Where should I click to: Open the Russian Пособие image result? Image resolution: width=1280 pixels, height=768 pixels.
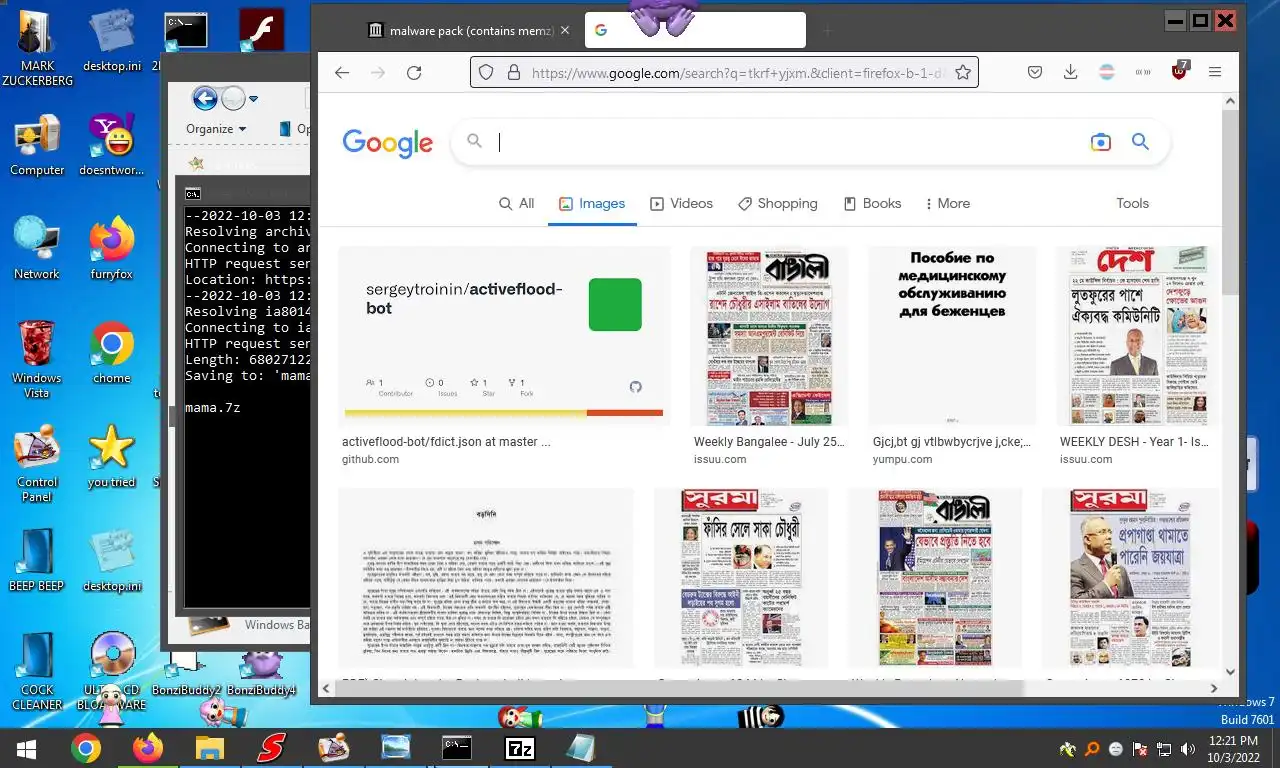pos(952,336)
